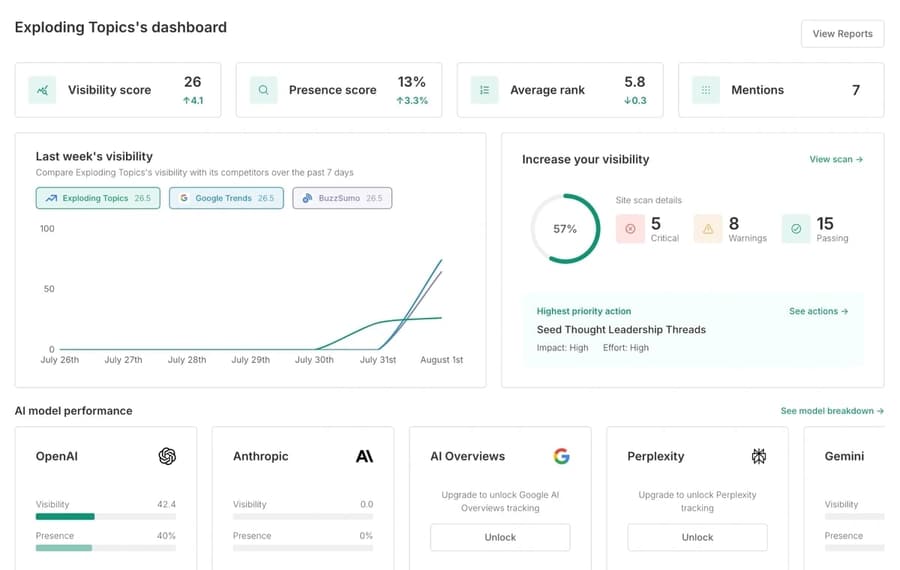Screen dimensions: 900x570
Task: Click the Anthropic logo icon
Action: pyautogui.click(x=364, y=456)
